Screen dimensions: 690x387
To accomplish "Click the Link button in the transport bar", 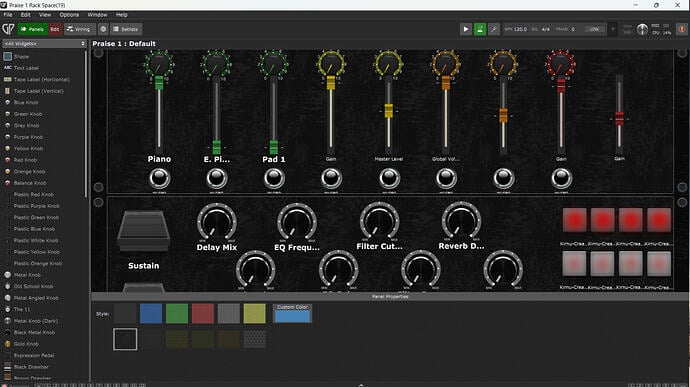I will point(594,29).
